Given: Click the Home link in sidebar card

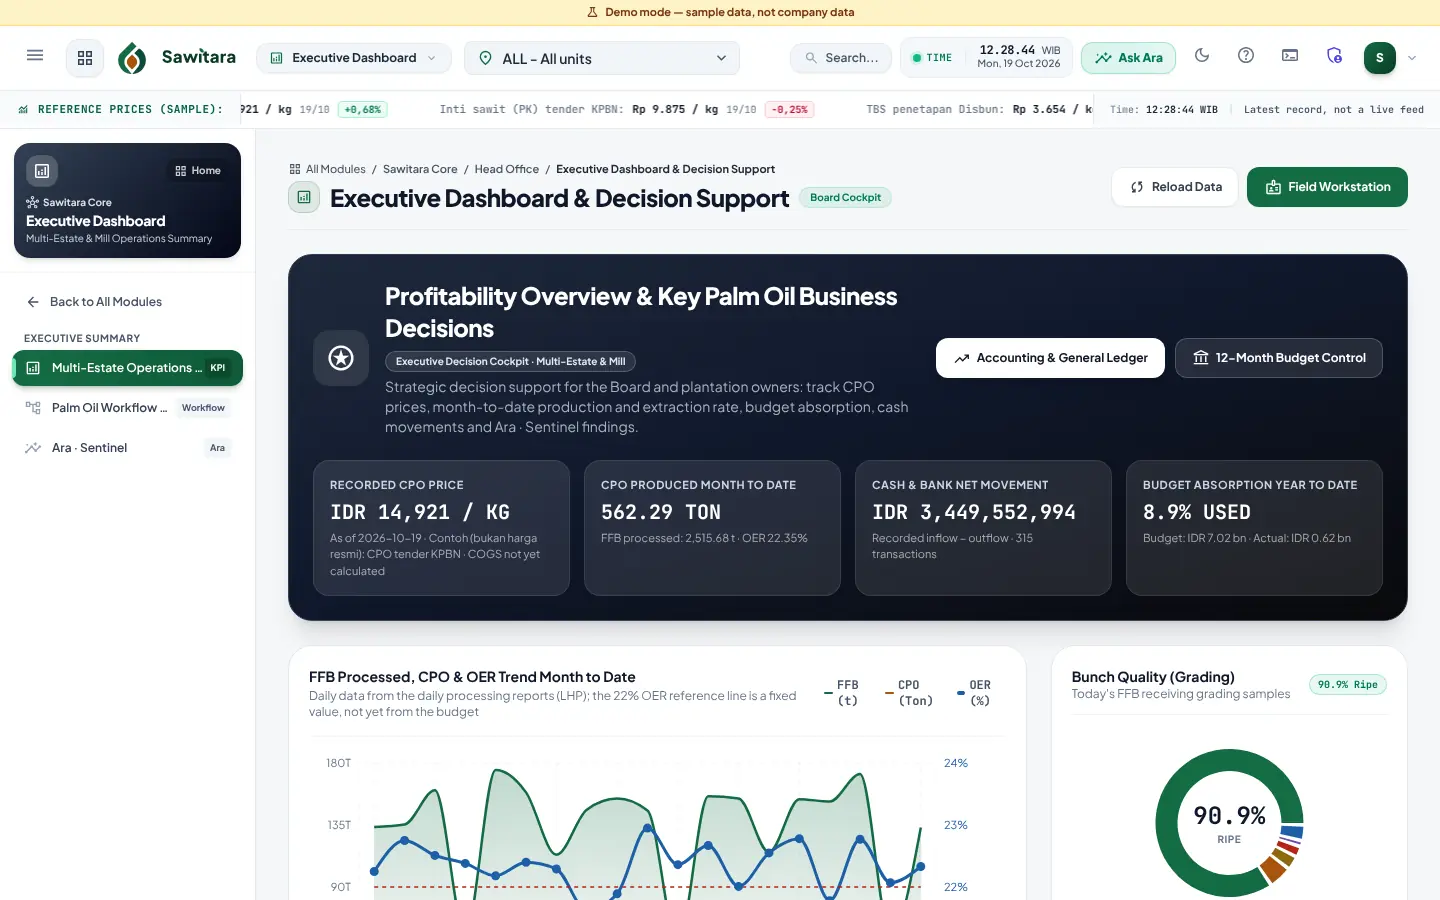Looking at the screenshot, I should click(198, 171).
